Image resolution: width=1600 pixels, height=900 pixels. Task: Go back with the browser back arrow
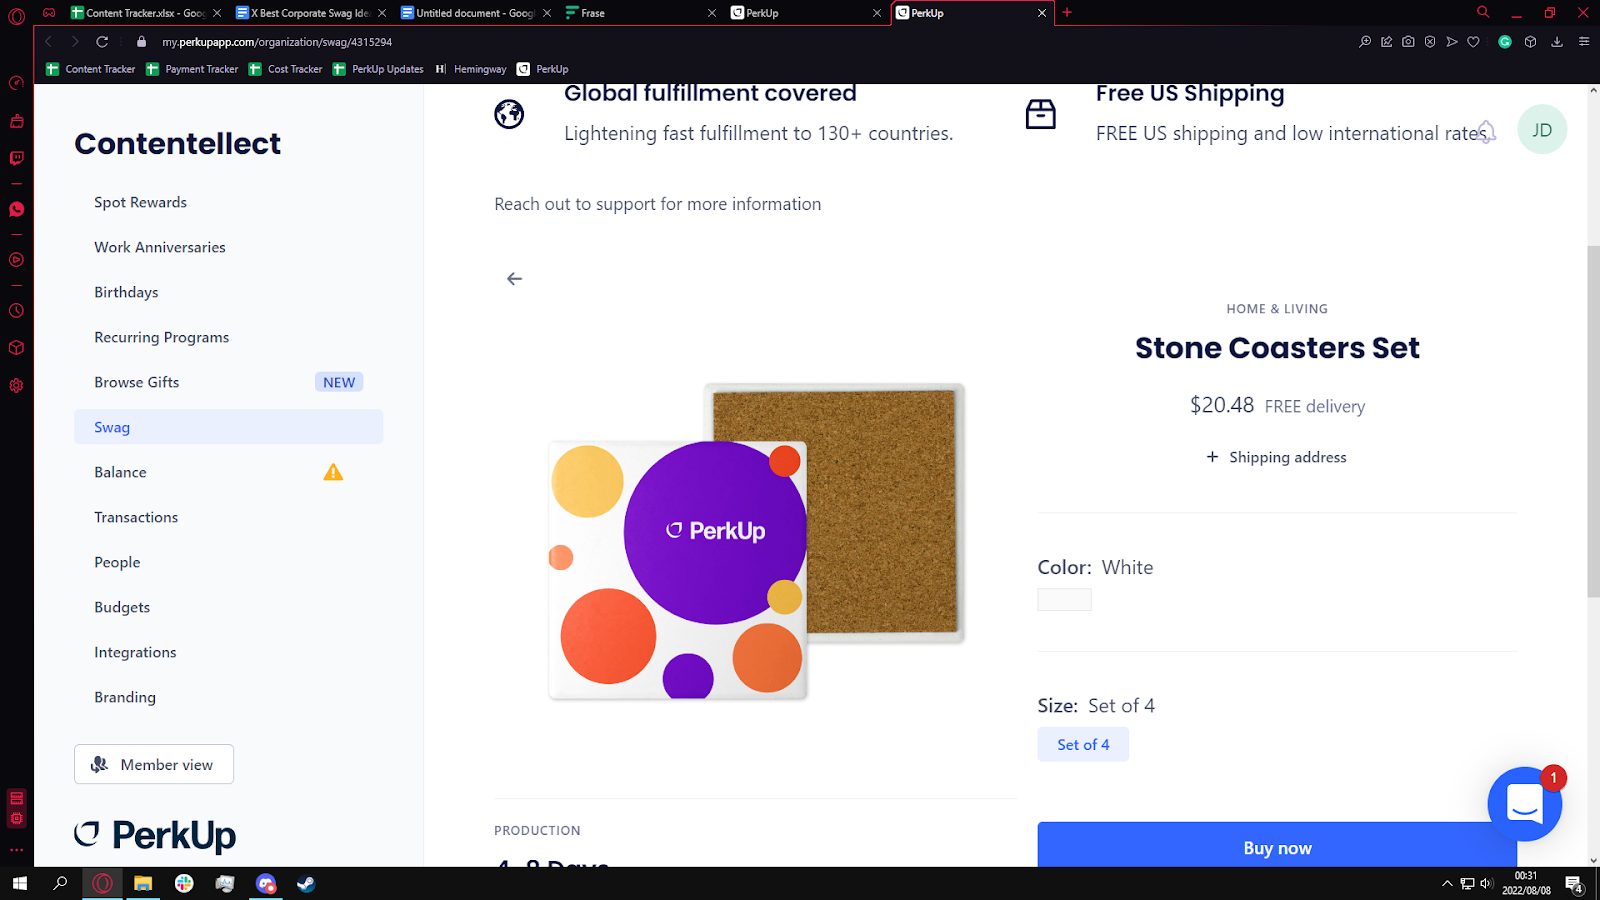click(x=48, y=42)
